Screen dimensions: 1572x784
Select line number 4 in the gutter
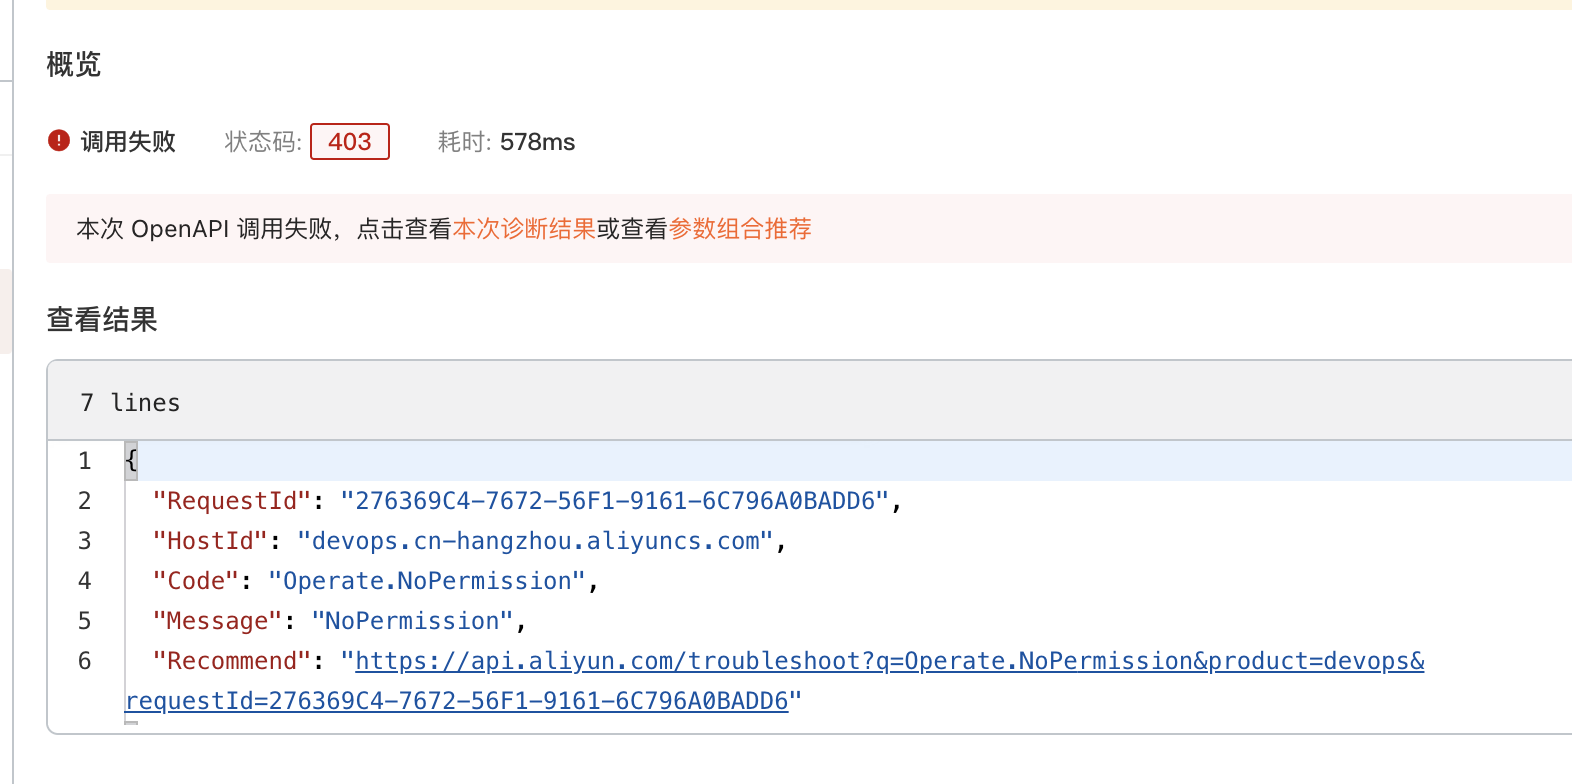[85, 581]
